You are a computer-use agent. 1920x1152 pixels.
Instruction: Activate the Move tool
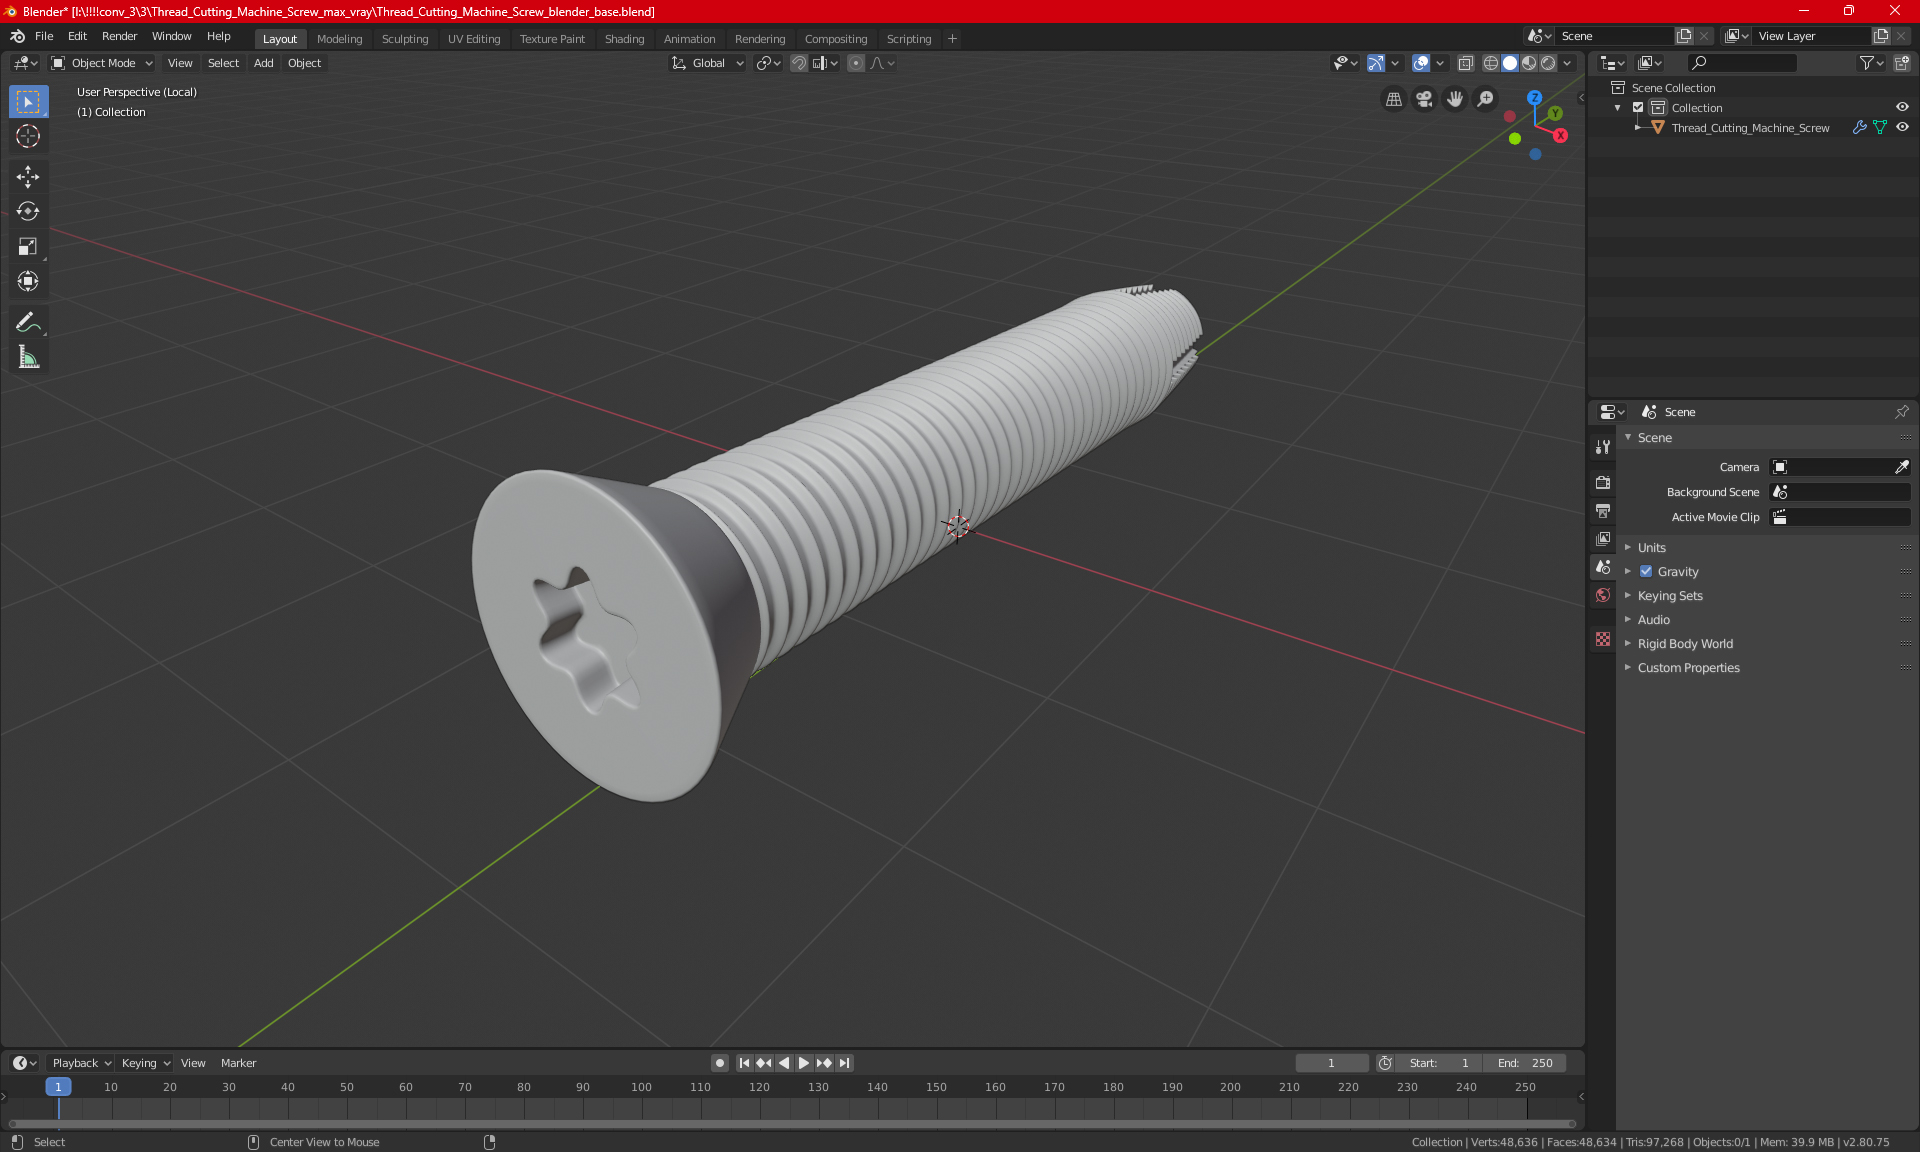coord(28,177)
